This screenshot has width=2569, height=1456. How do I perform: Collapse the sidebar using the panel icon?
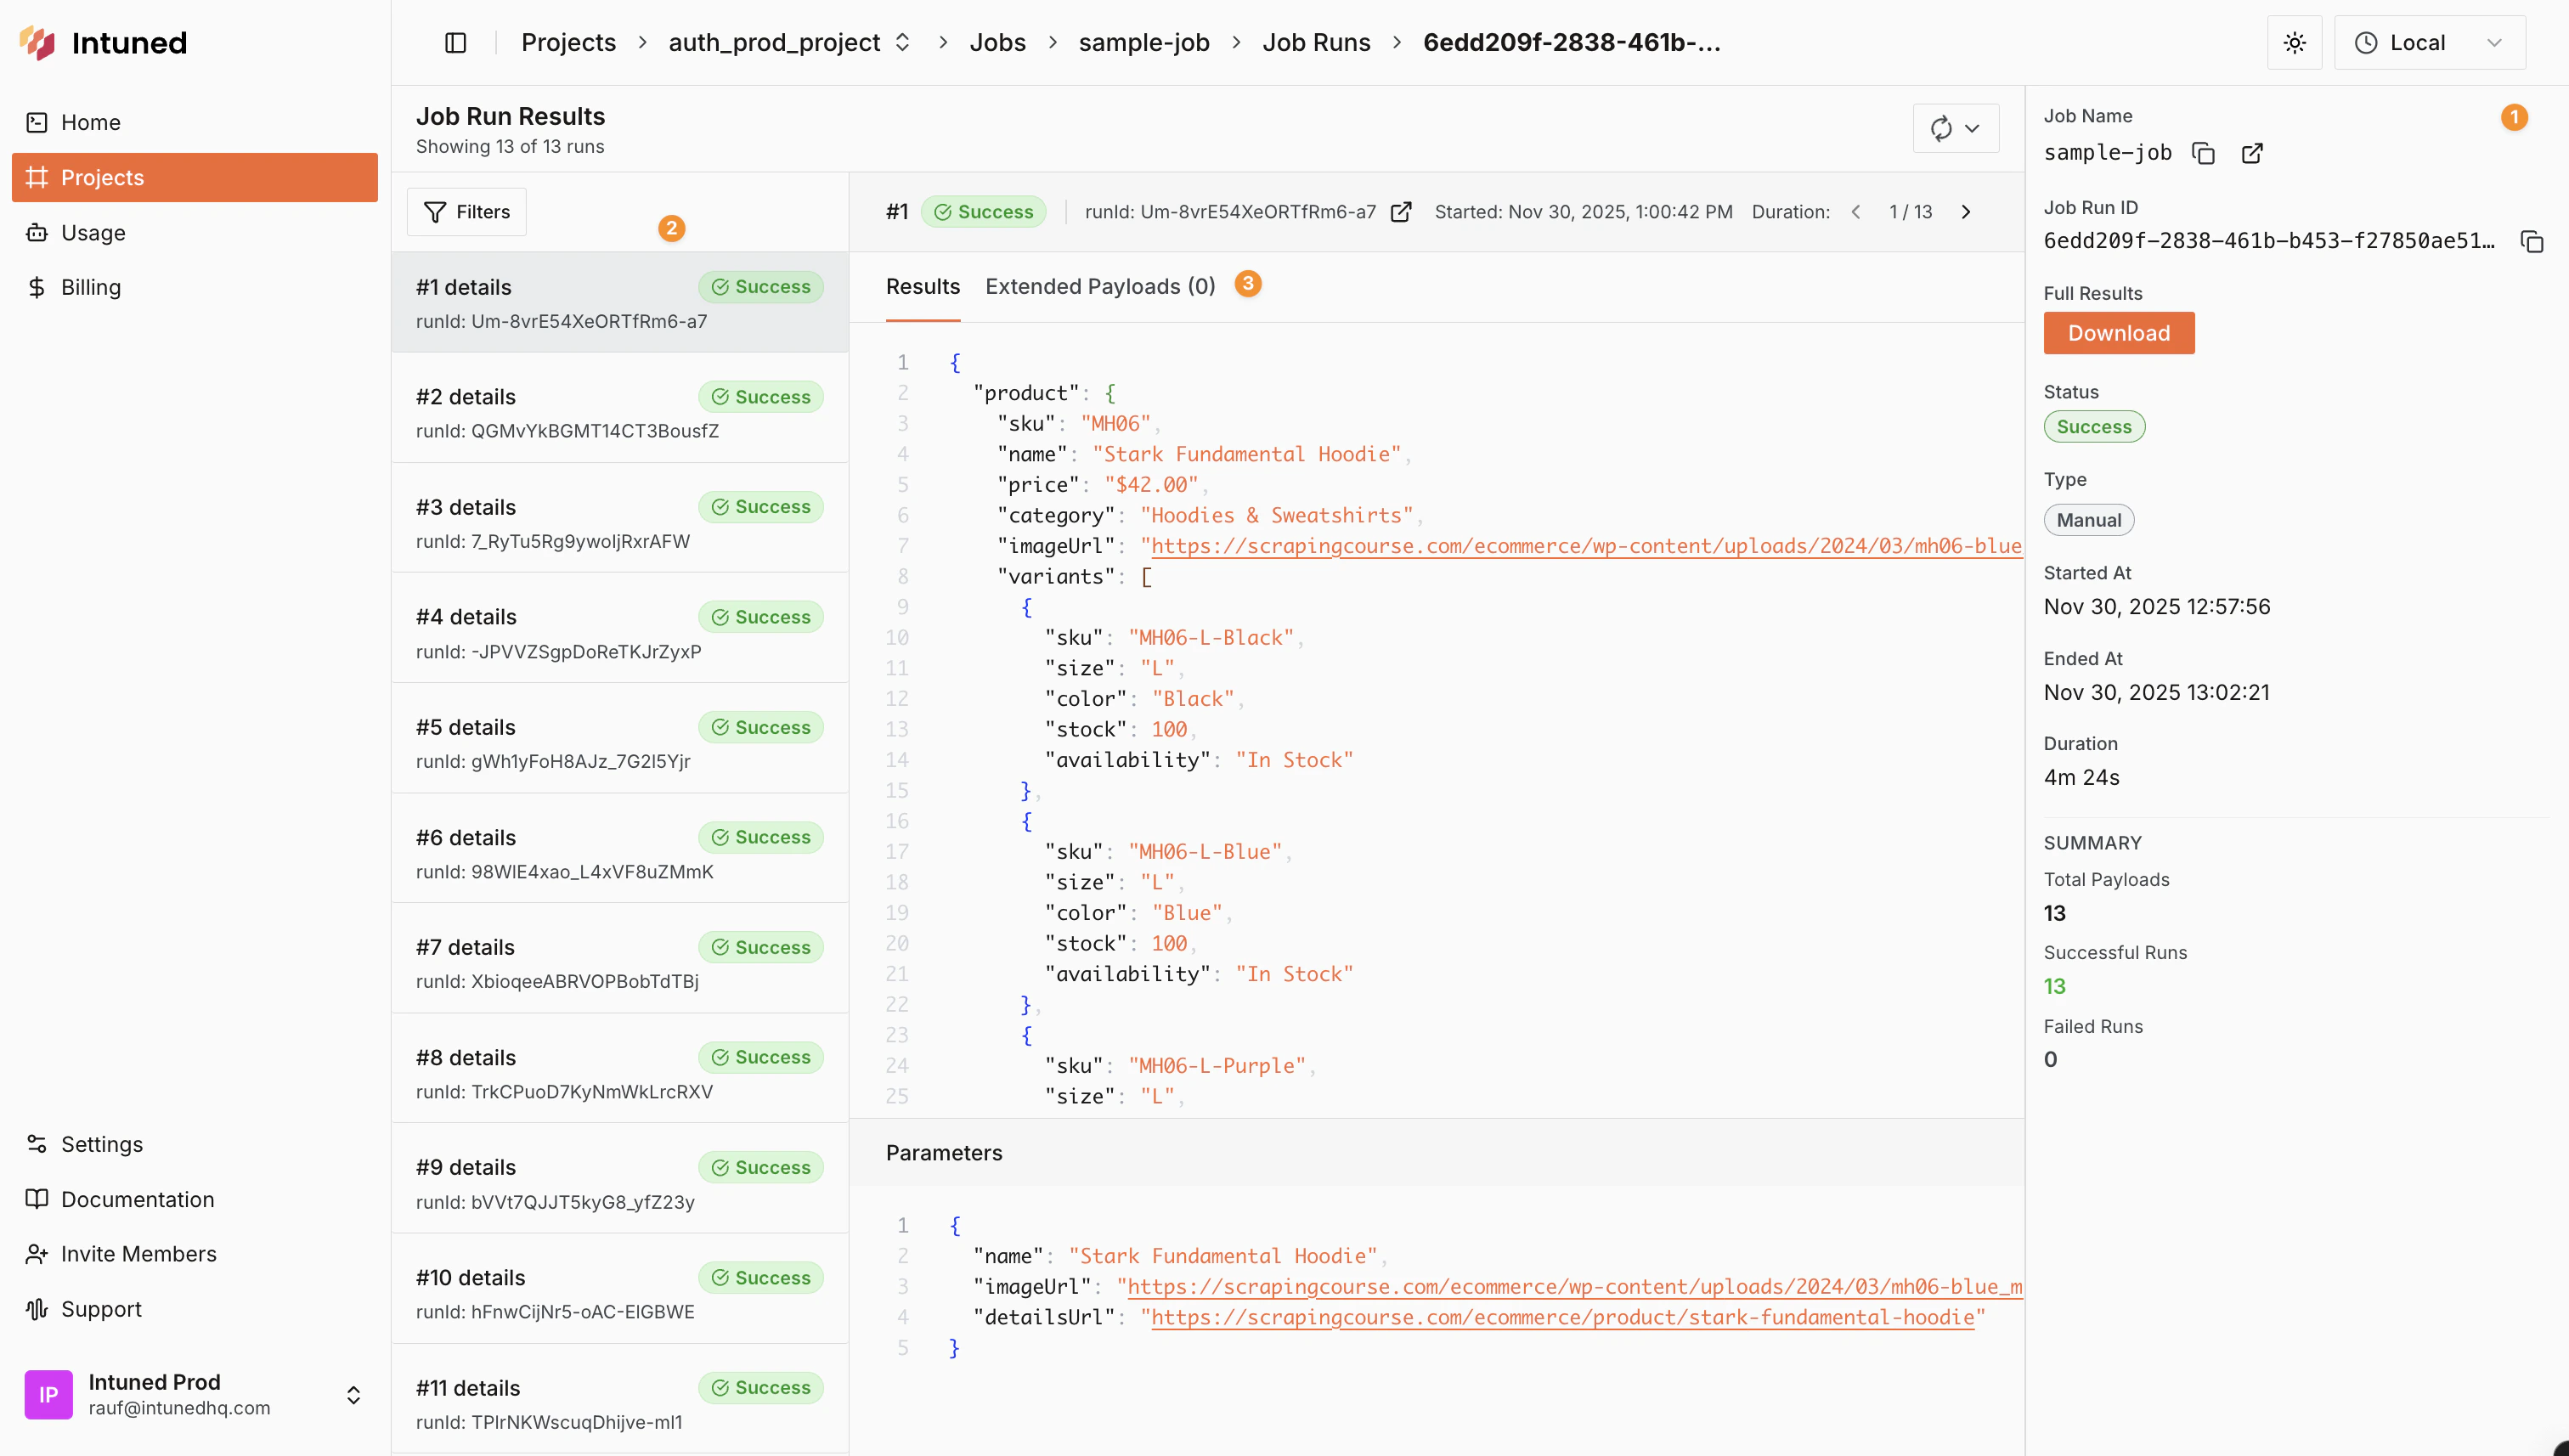click(x=455, y=42)
